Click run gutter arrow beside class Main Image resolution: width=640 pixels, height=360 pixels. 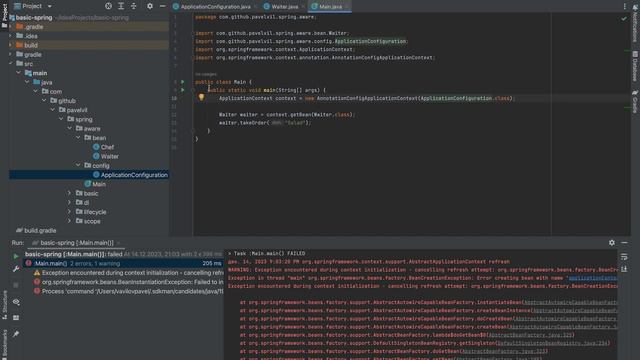(x=182, y=82)
